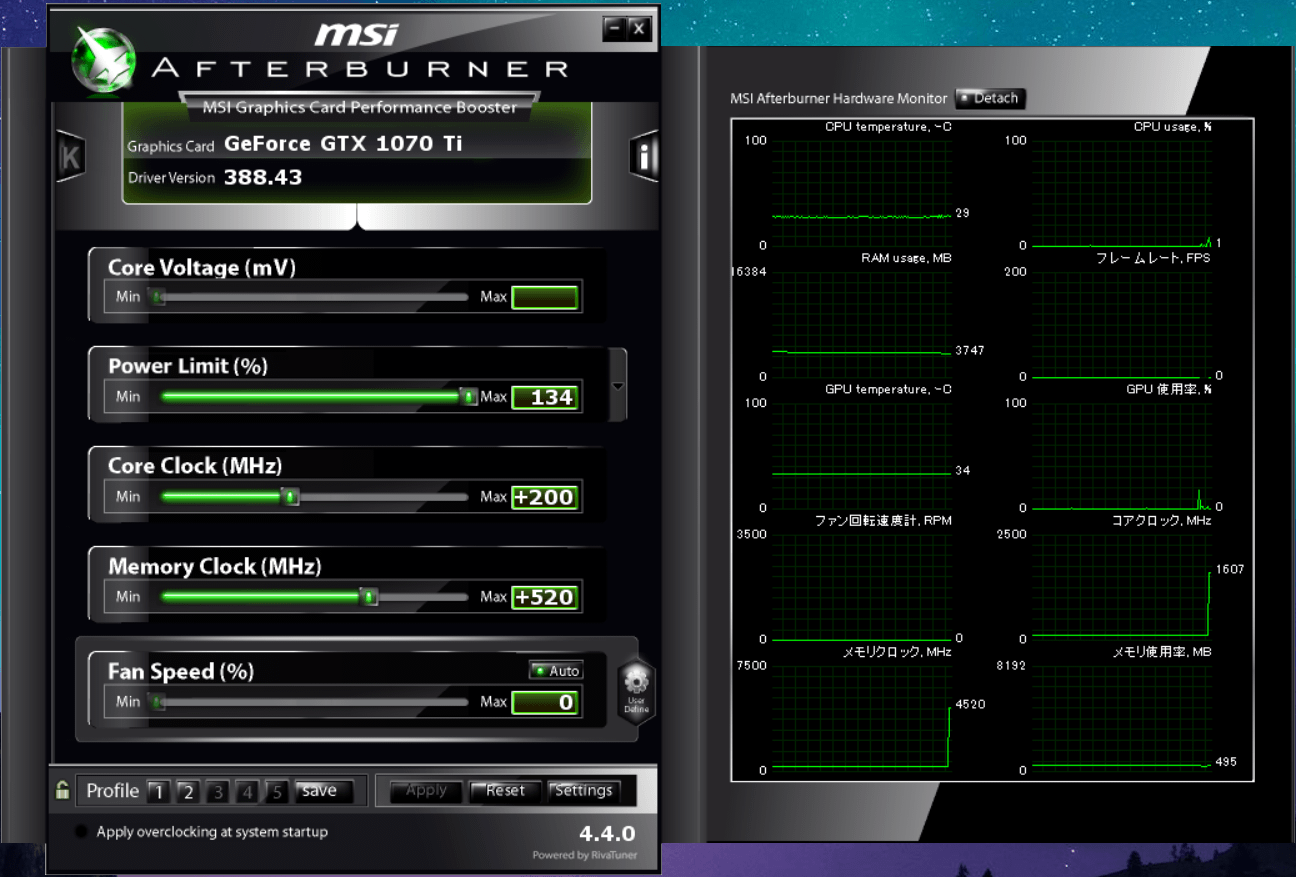Enable Apply overclocking at system startup

point(81,832)
